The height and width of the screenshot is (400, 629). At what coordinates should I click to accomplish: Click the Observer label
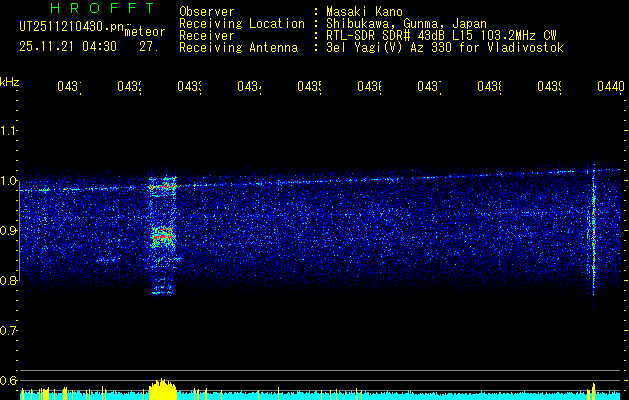tap(207, 11)
